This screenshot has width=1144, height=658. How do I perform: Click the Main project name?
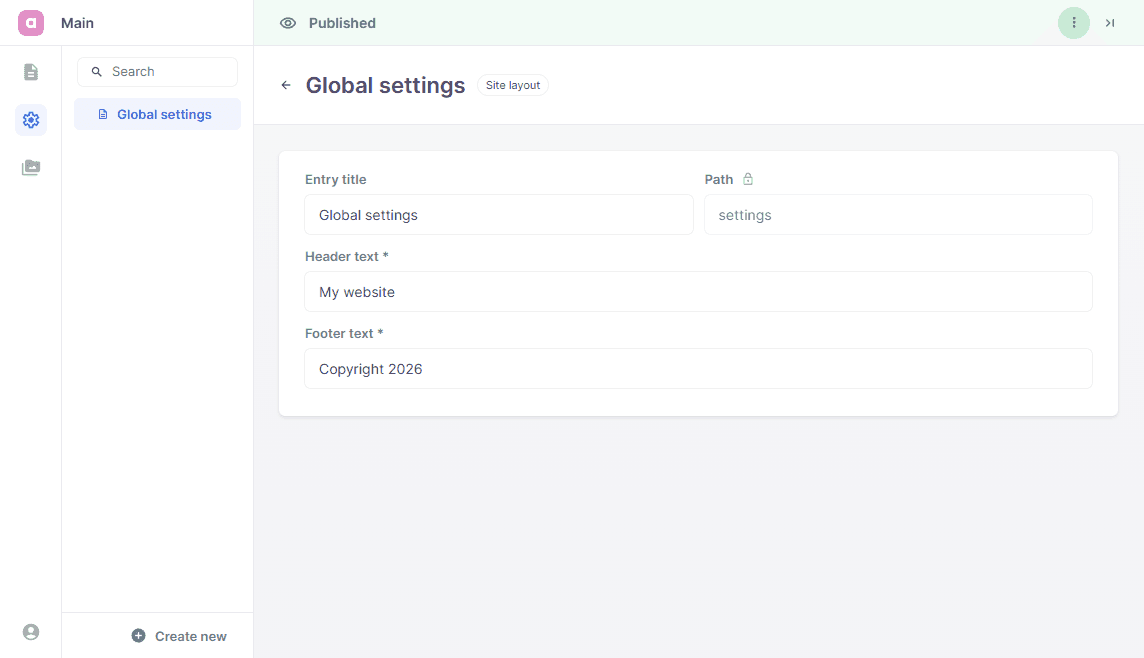click(x=77, y=23)
